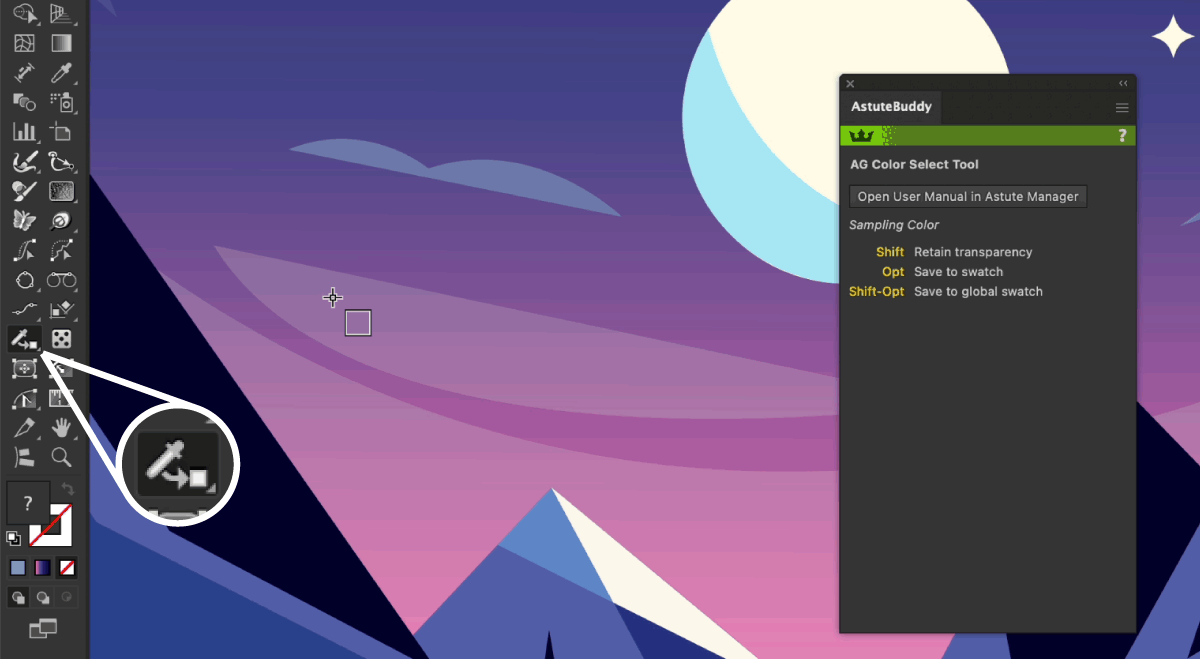Image resolution: width=1200 pixels, height=659 pixels.
Task: Select the Zoom magnifier tool
Action: pos(61,458)
